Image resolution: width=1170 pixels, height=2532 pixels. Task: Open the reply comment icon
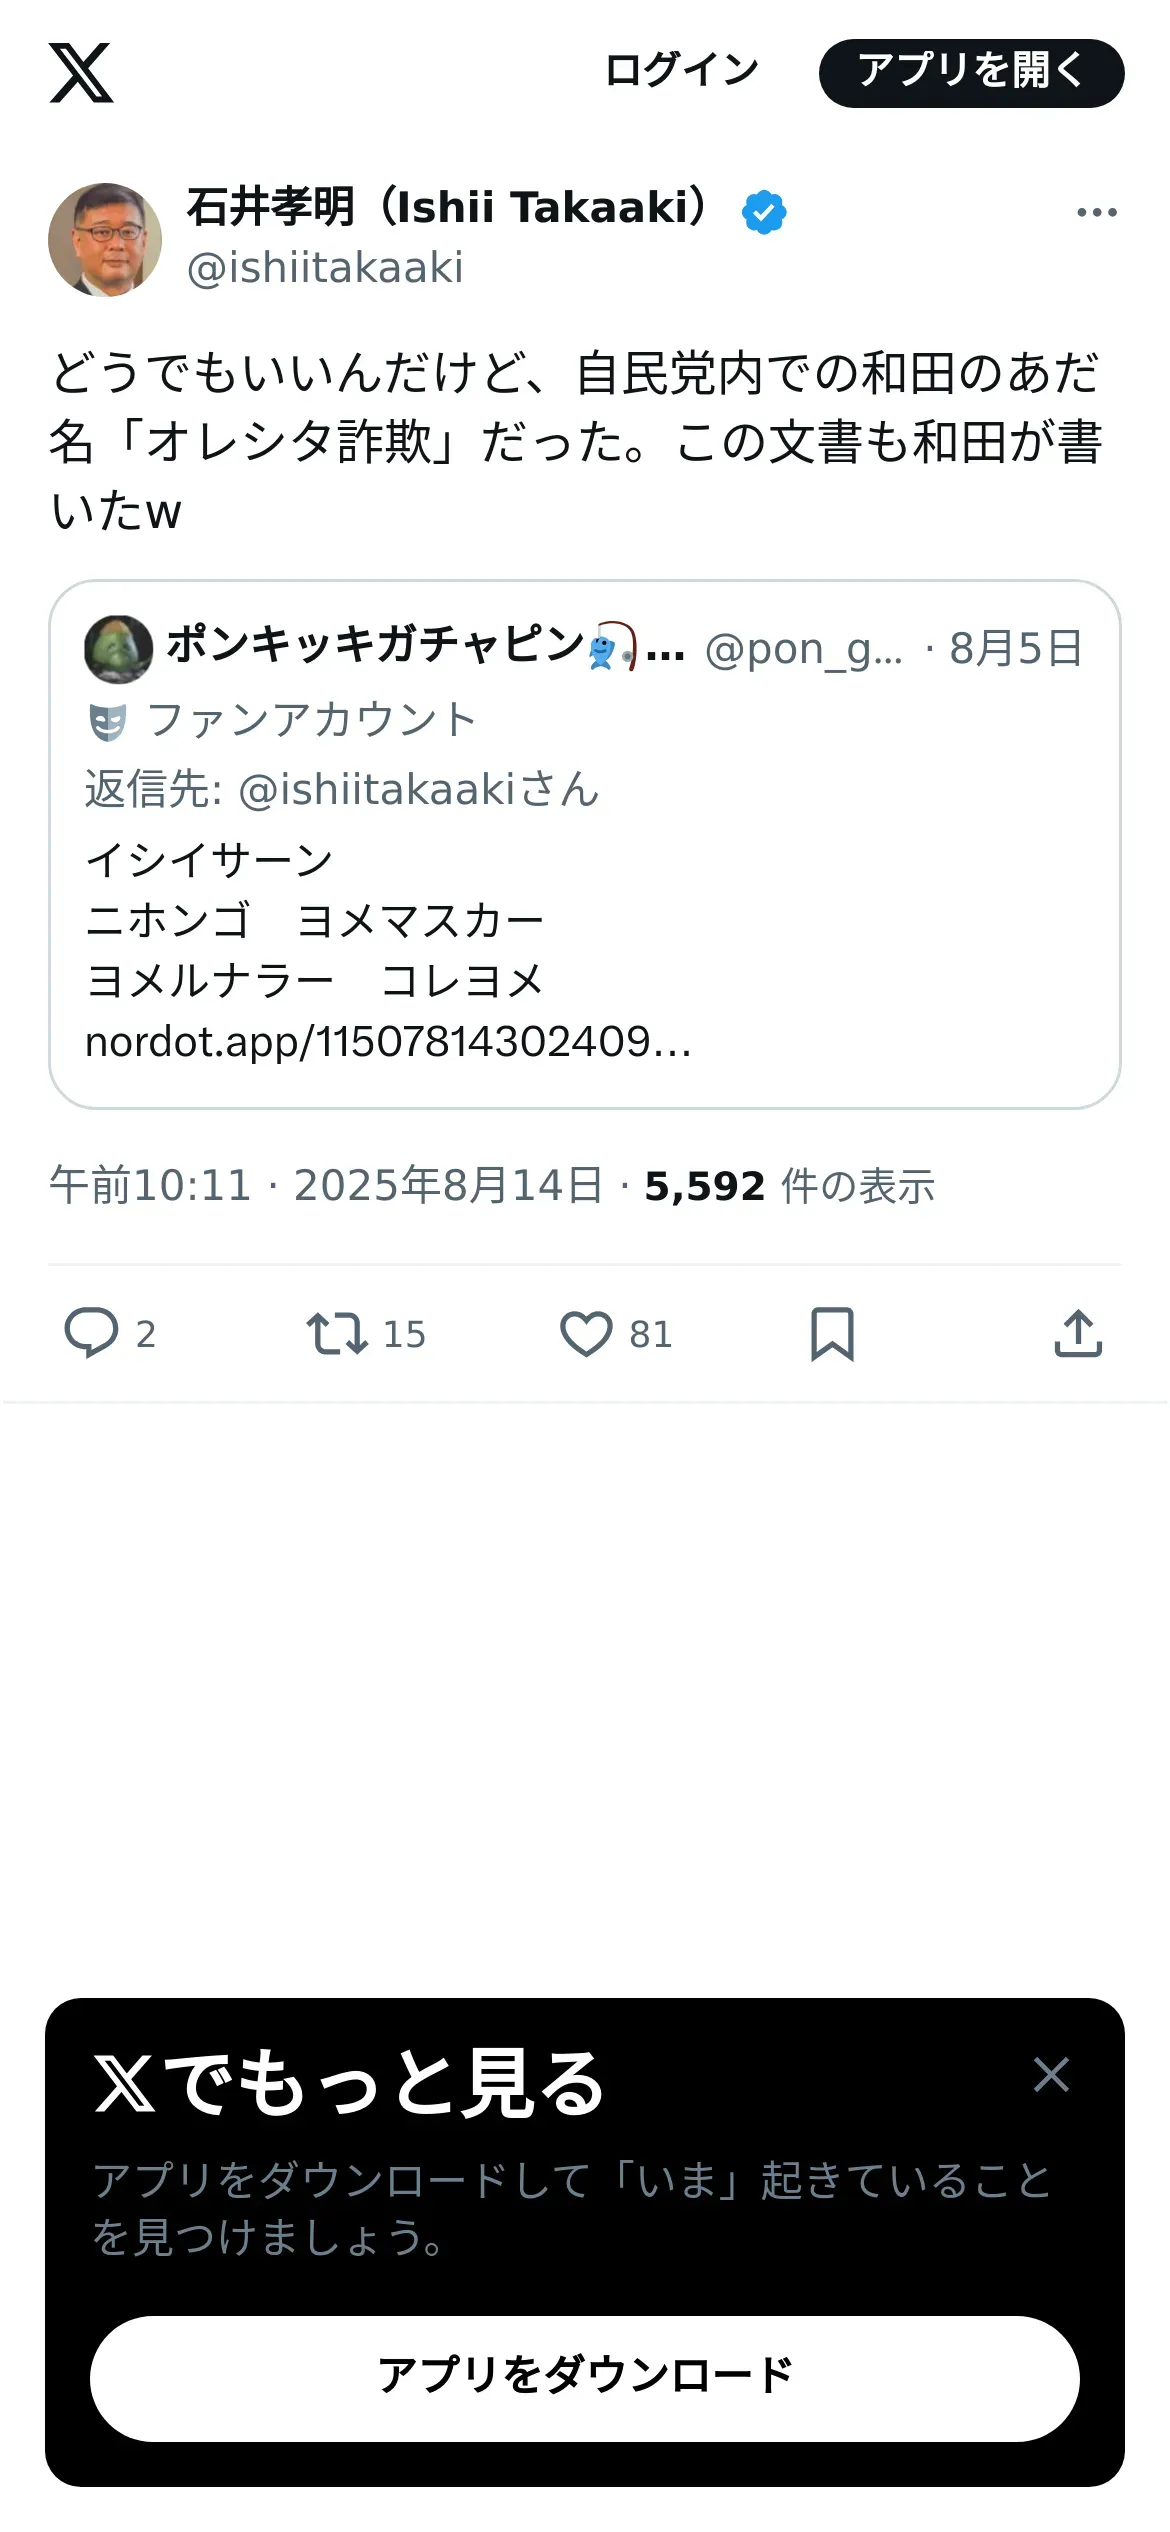click(x=91, y=1333)
